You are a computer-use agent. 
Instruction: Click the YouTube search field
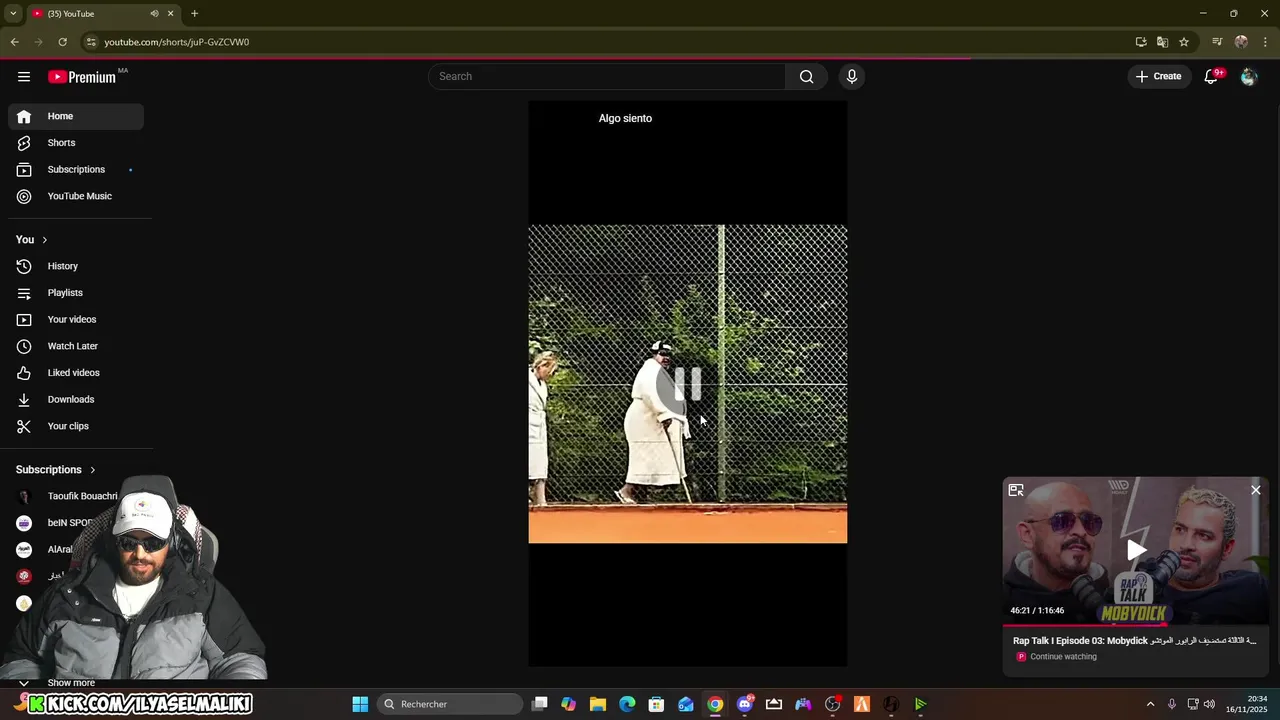point(607,76)
